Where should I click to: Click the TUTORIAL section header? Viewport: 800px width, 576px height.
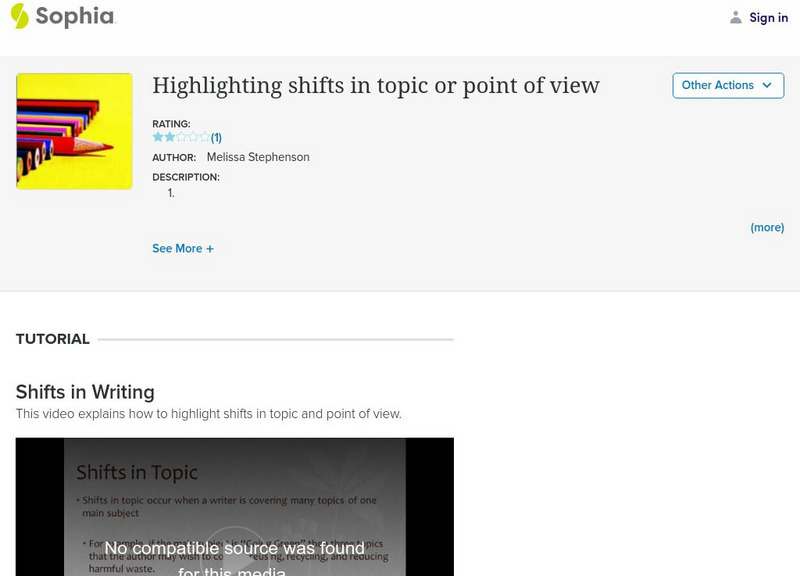[53, 339]
